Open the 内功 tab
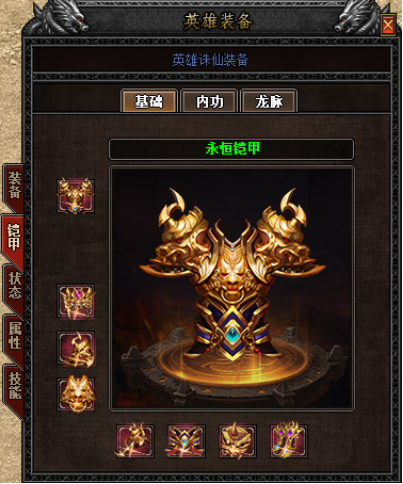 pos(209,101)
